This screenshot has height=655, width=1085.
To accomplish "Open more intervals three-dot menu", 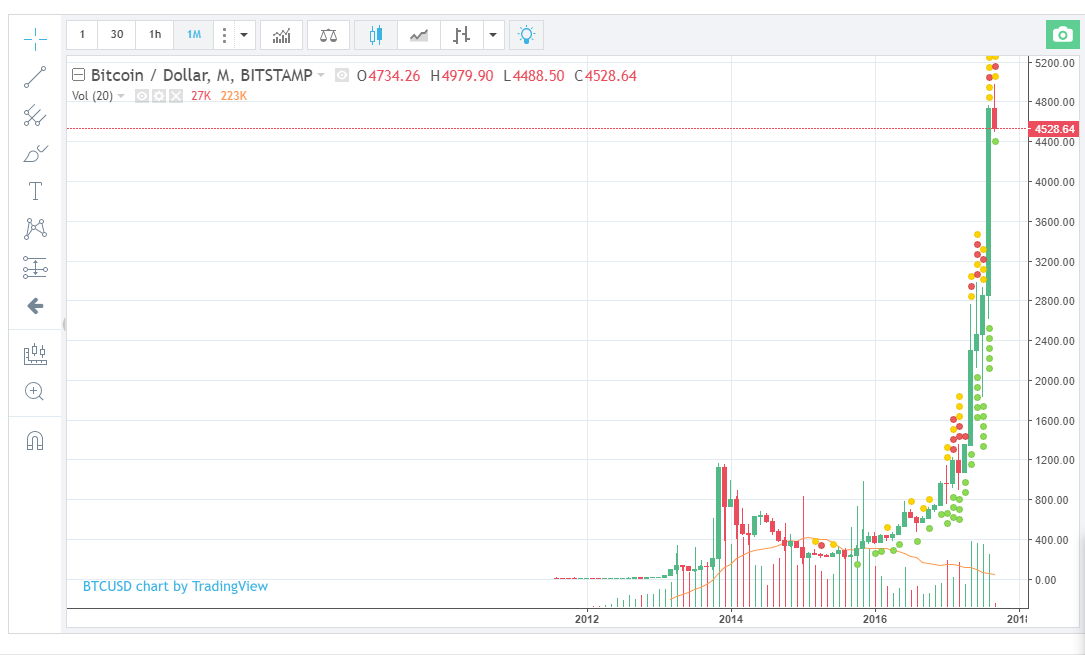I will pos(224,35).
